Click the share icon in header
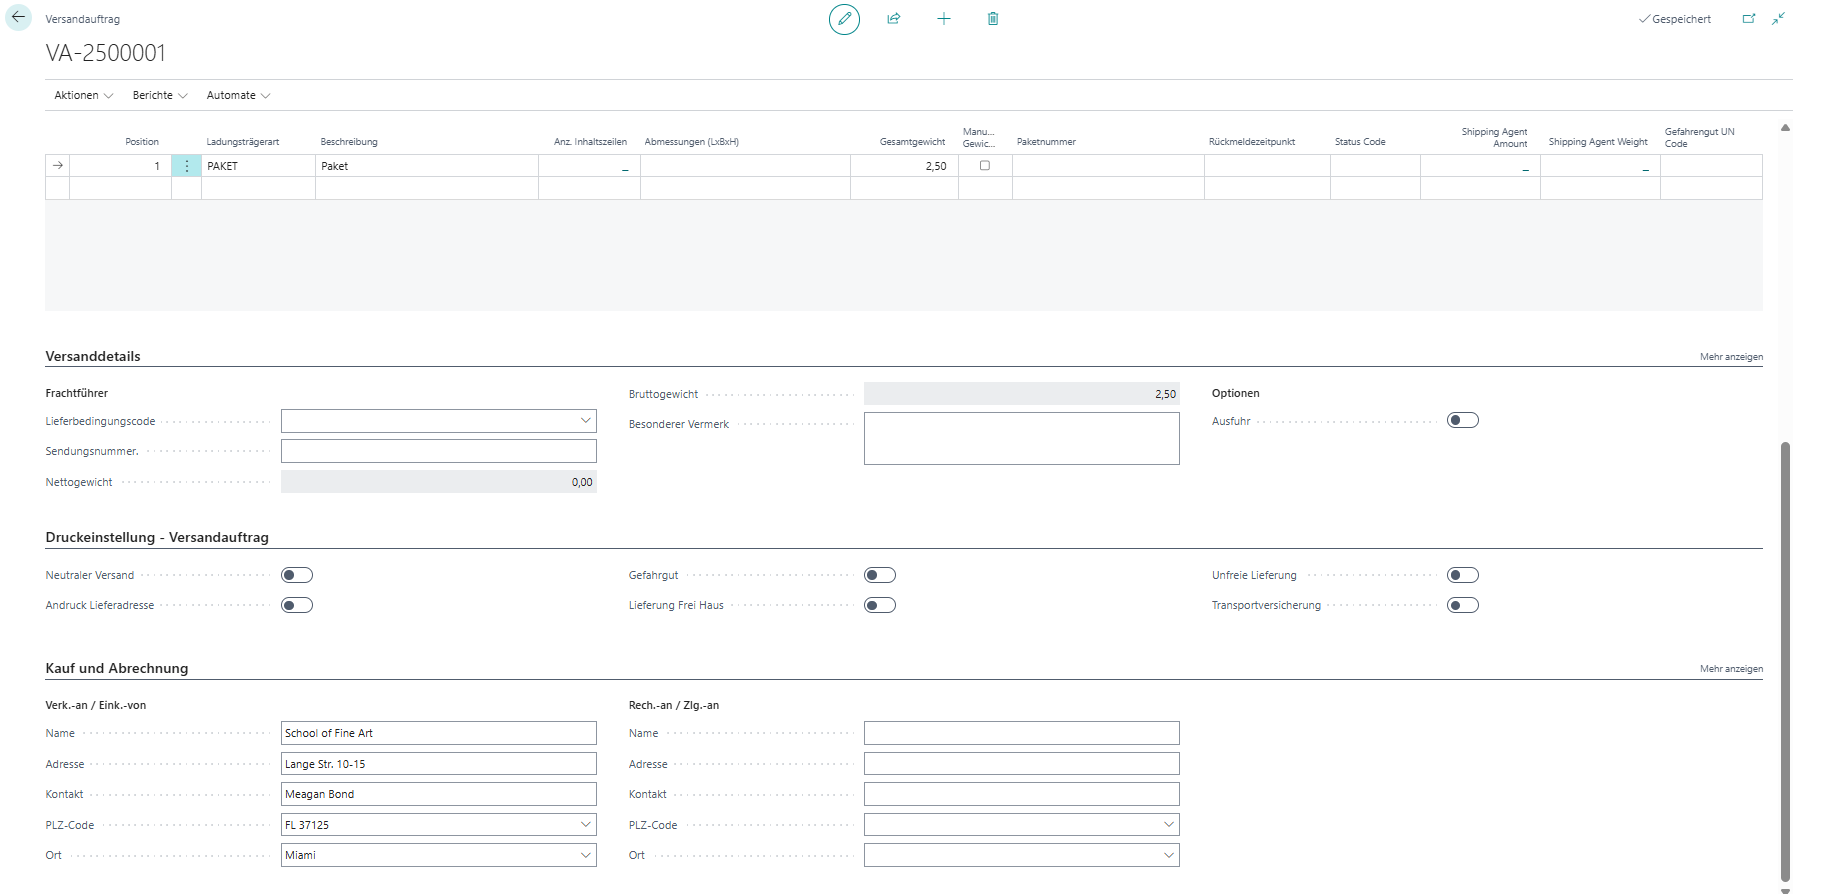Viewport: 1842px width, 894px height. tap(894, 19)
